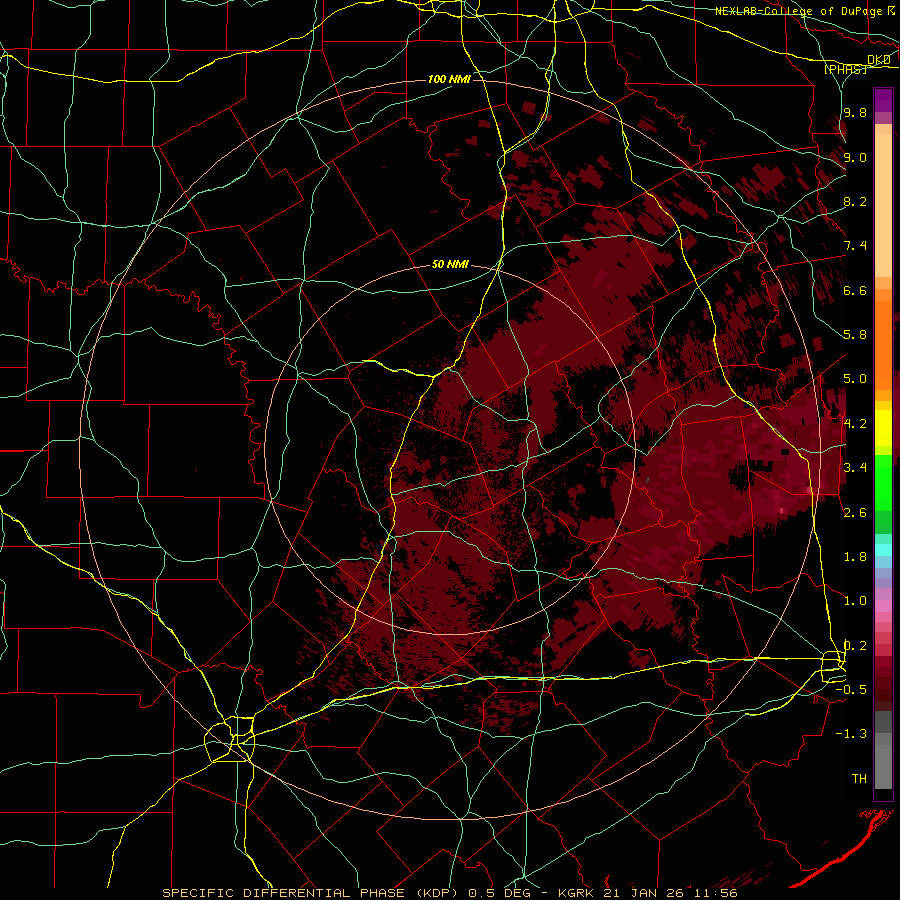
Task: Click the DKD unit label above the scale
Action: (x=879, y=60)
